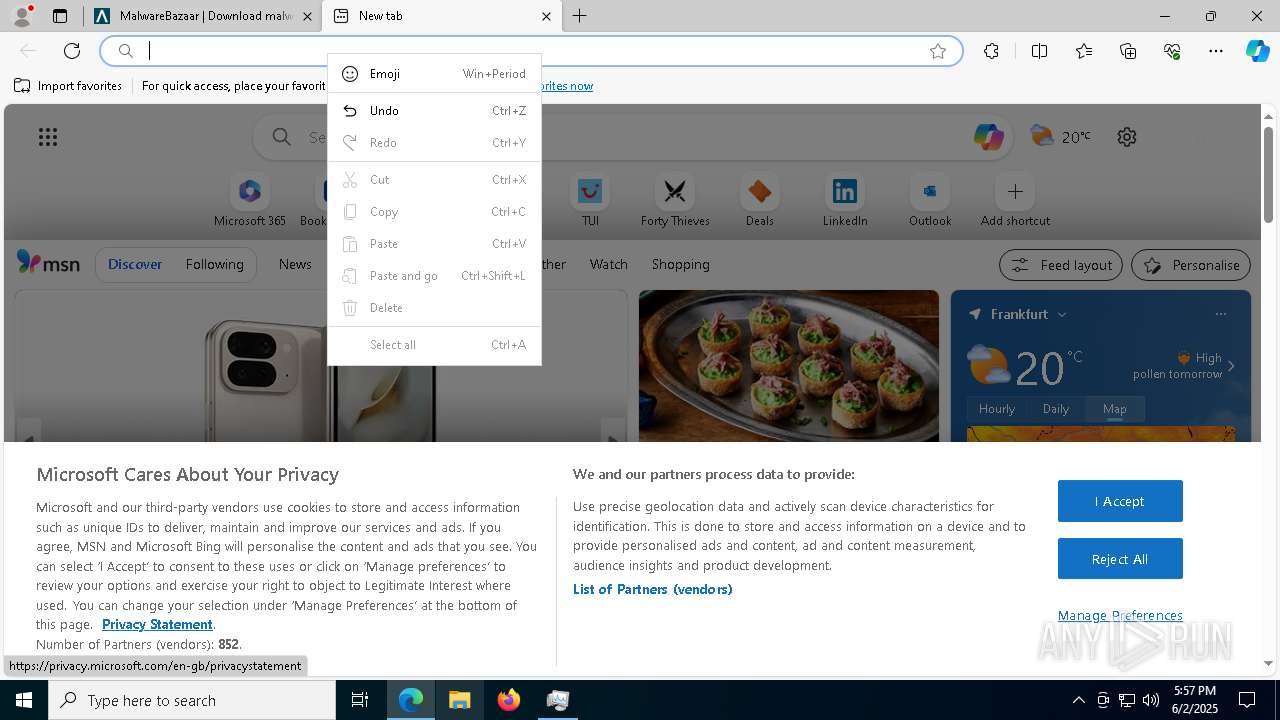Switch to the MalwareBazaar tab
This screenshot has height=720, width=1280.
pyautogui.click(x=203, y=16)
